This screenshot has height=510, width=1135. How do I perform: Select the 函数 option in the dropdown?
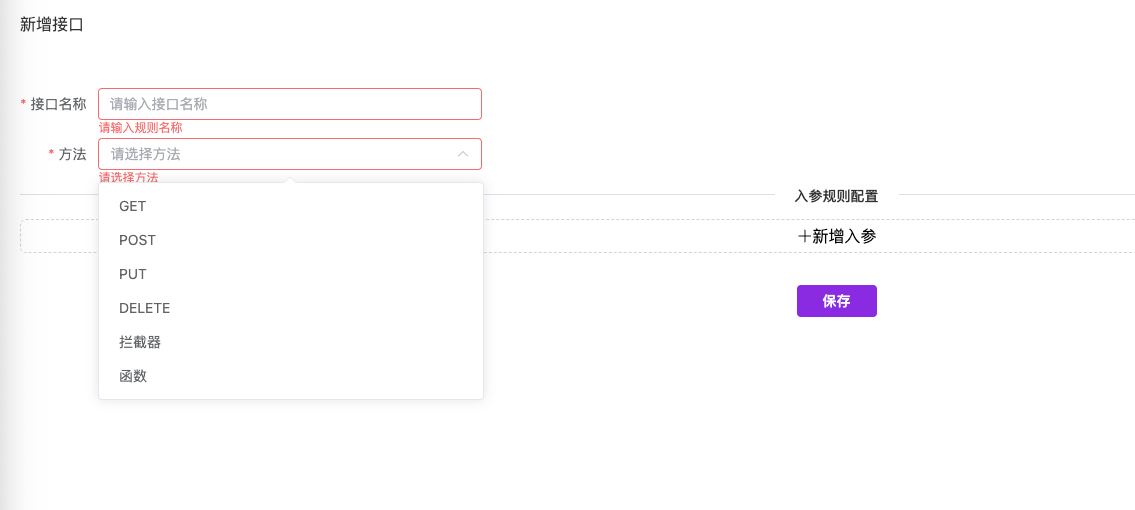click(133, 376)
